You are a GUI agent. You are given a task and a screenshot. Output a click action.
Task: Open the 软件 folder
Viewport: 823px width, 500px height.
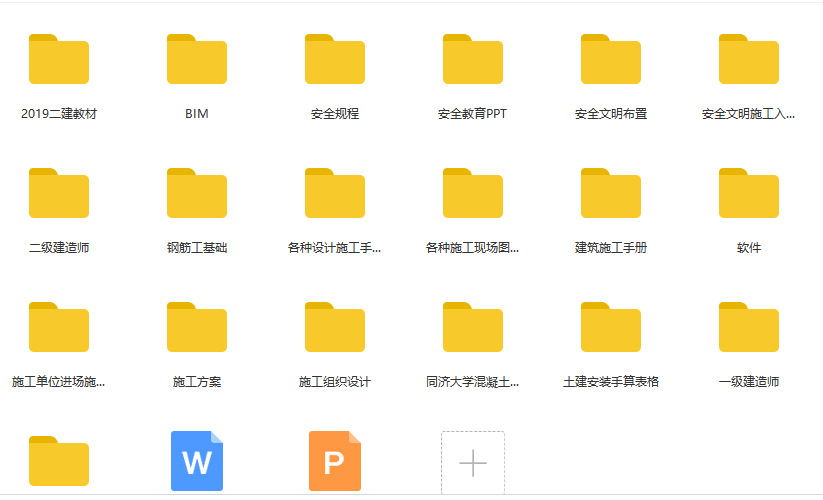749,194
